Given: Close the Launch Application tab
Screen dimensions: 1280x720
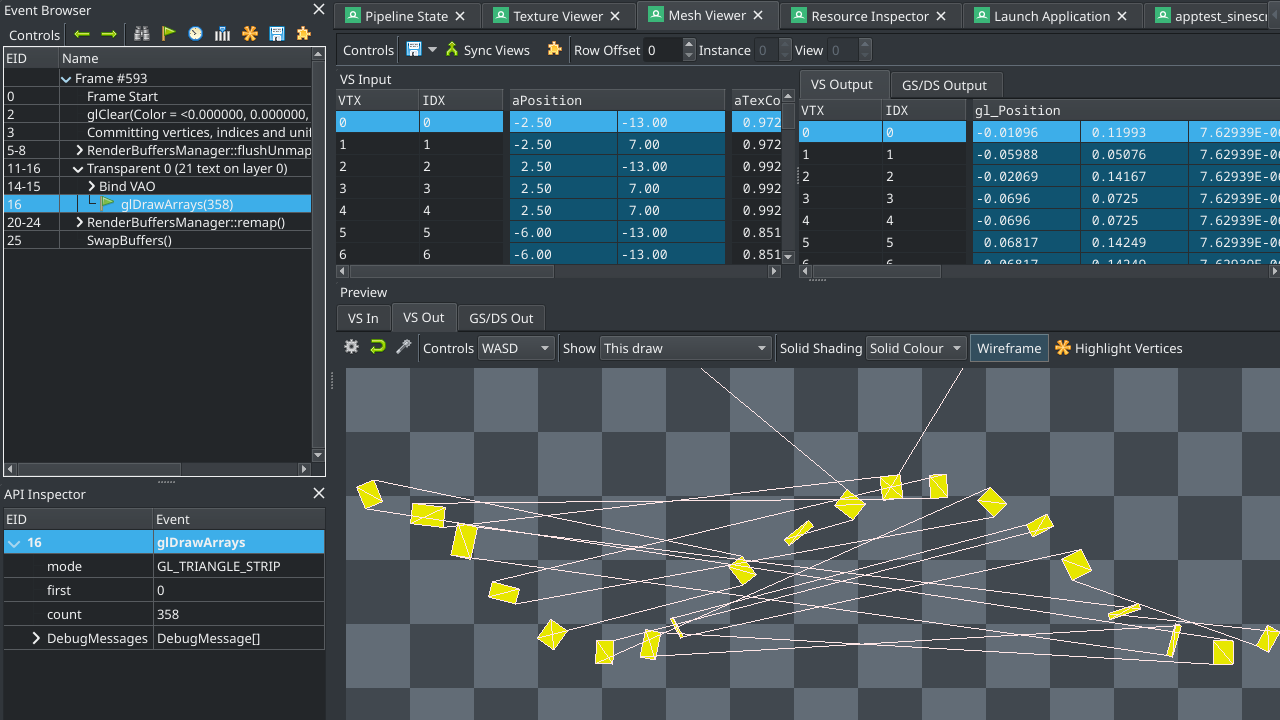Looking at the screenshot, I should [1123, 16].
